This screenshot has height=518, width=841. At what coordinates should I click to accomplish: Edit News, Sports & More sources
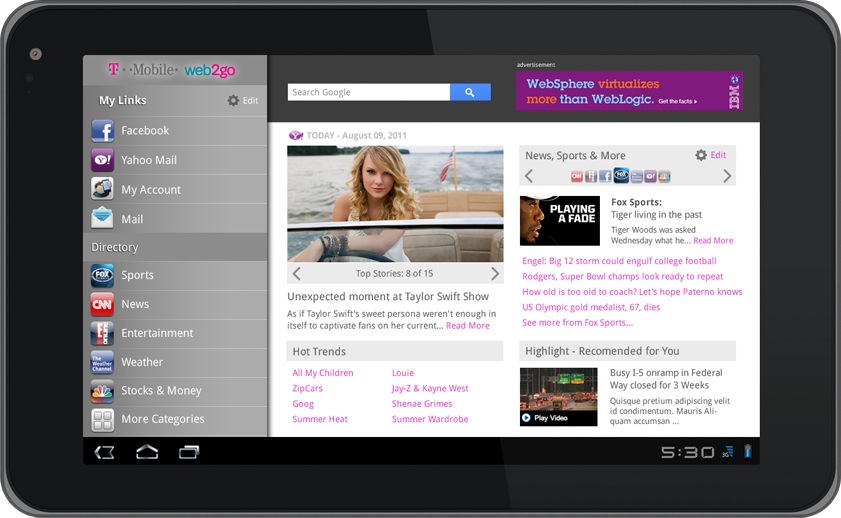[718, 155]
